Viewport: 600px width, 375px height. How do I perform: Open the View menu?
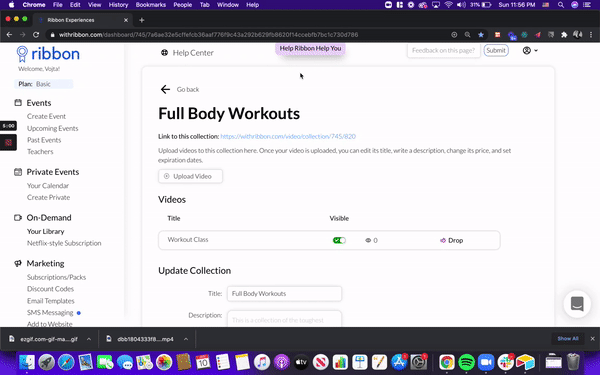click(x=94, y=5)
